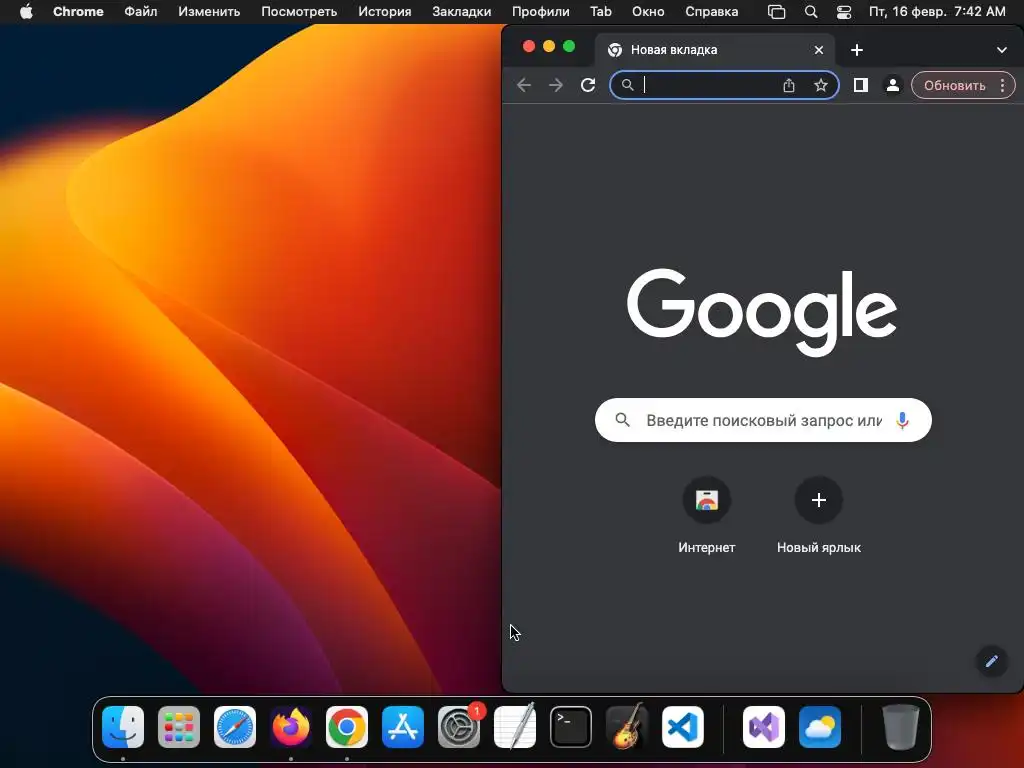Open the App Store from the Dock
The height and width of the screenshot is (768, 1024).
coord(403,727)
